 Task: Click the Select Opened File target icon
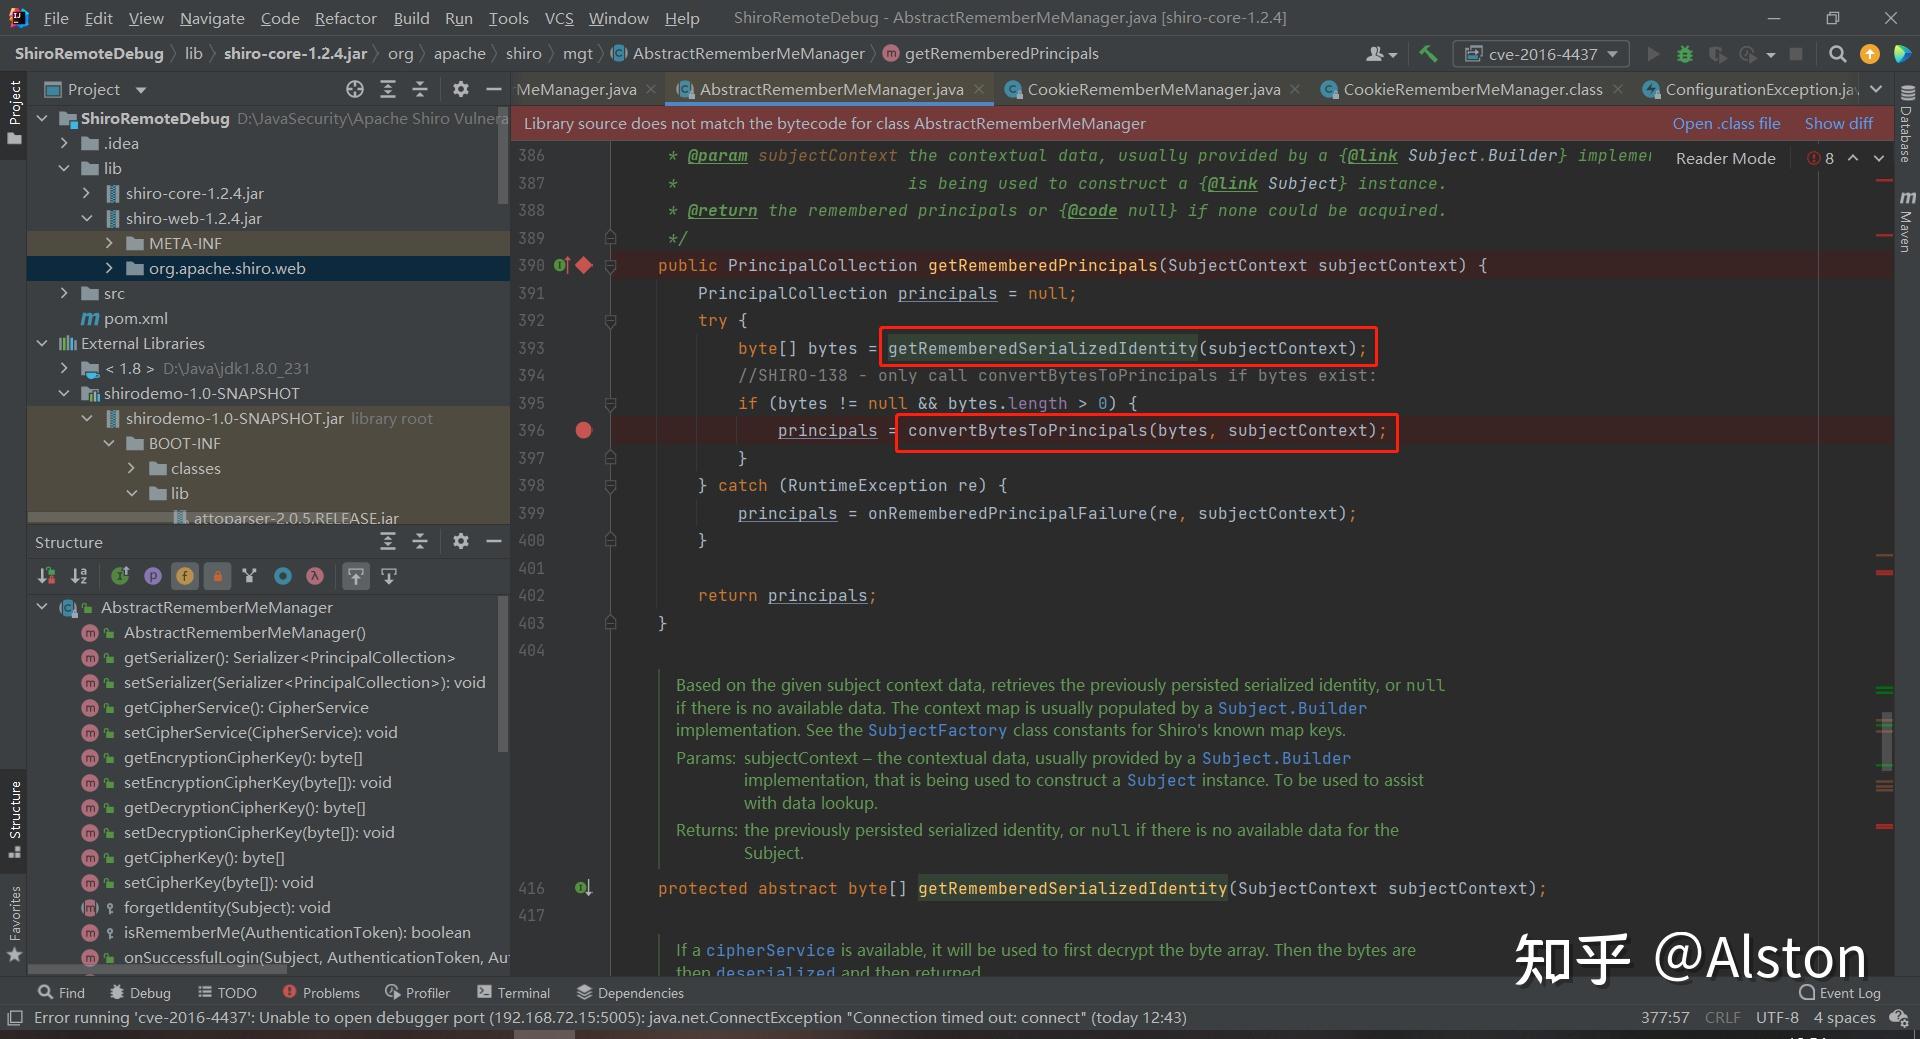(355, 90)
